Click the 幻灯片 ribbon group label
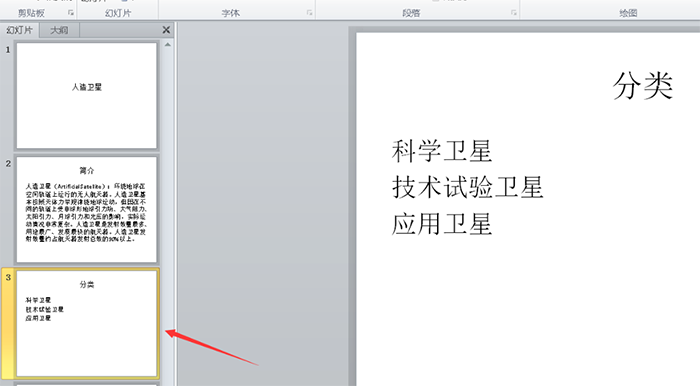 click(118, 13)
